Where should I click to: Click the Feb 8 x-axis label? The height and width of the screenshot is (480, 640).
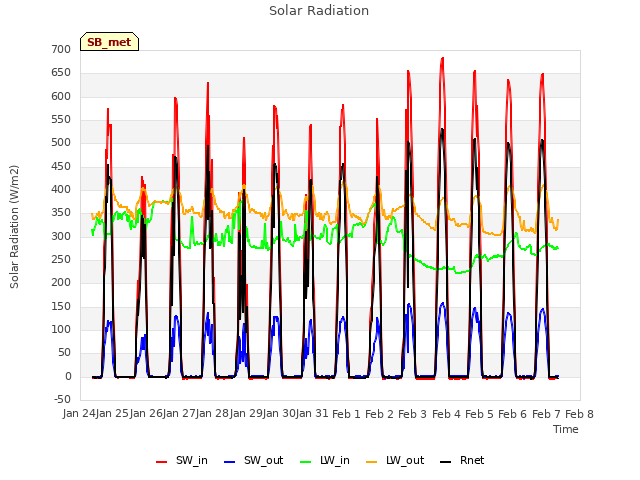pyautogui.click(x=579, y=414)
